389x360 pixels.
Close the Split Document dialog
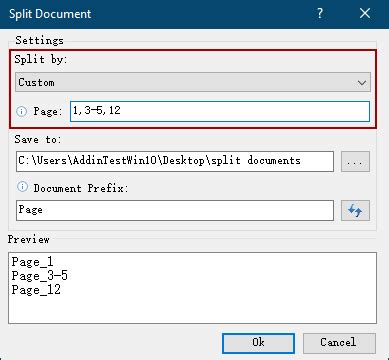pos(365,14)
